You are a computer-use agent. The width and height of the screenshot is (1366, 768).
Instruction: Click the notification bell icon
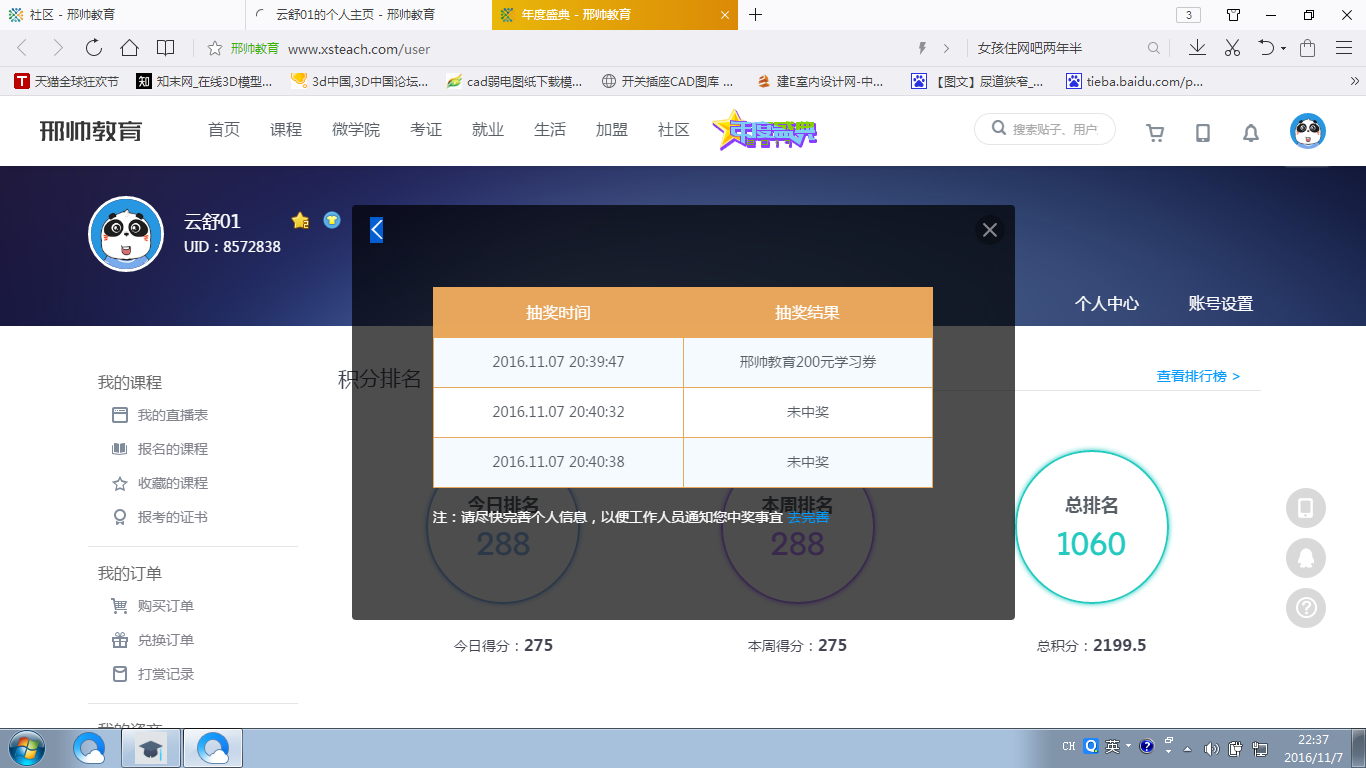pos(1250,131)
